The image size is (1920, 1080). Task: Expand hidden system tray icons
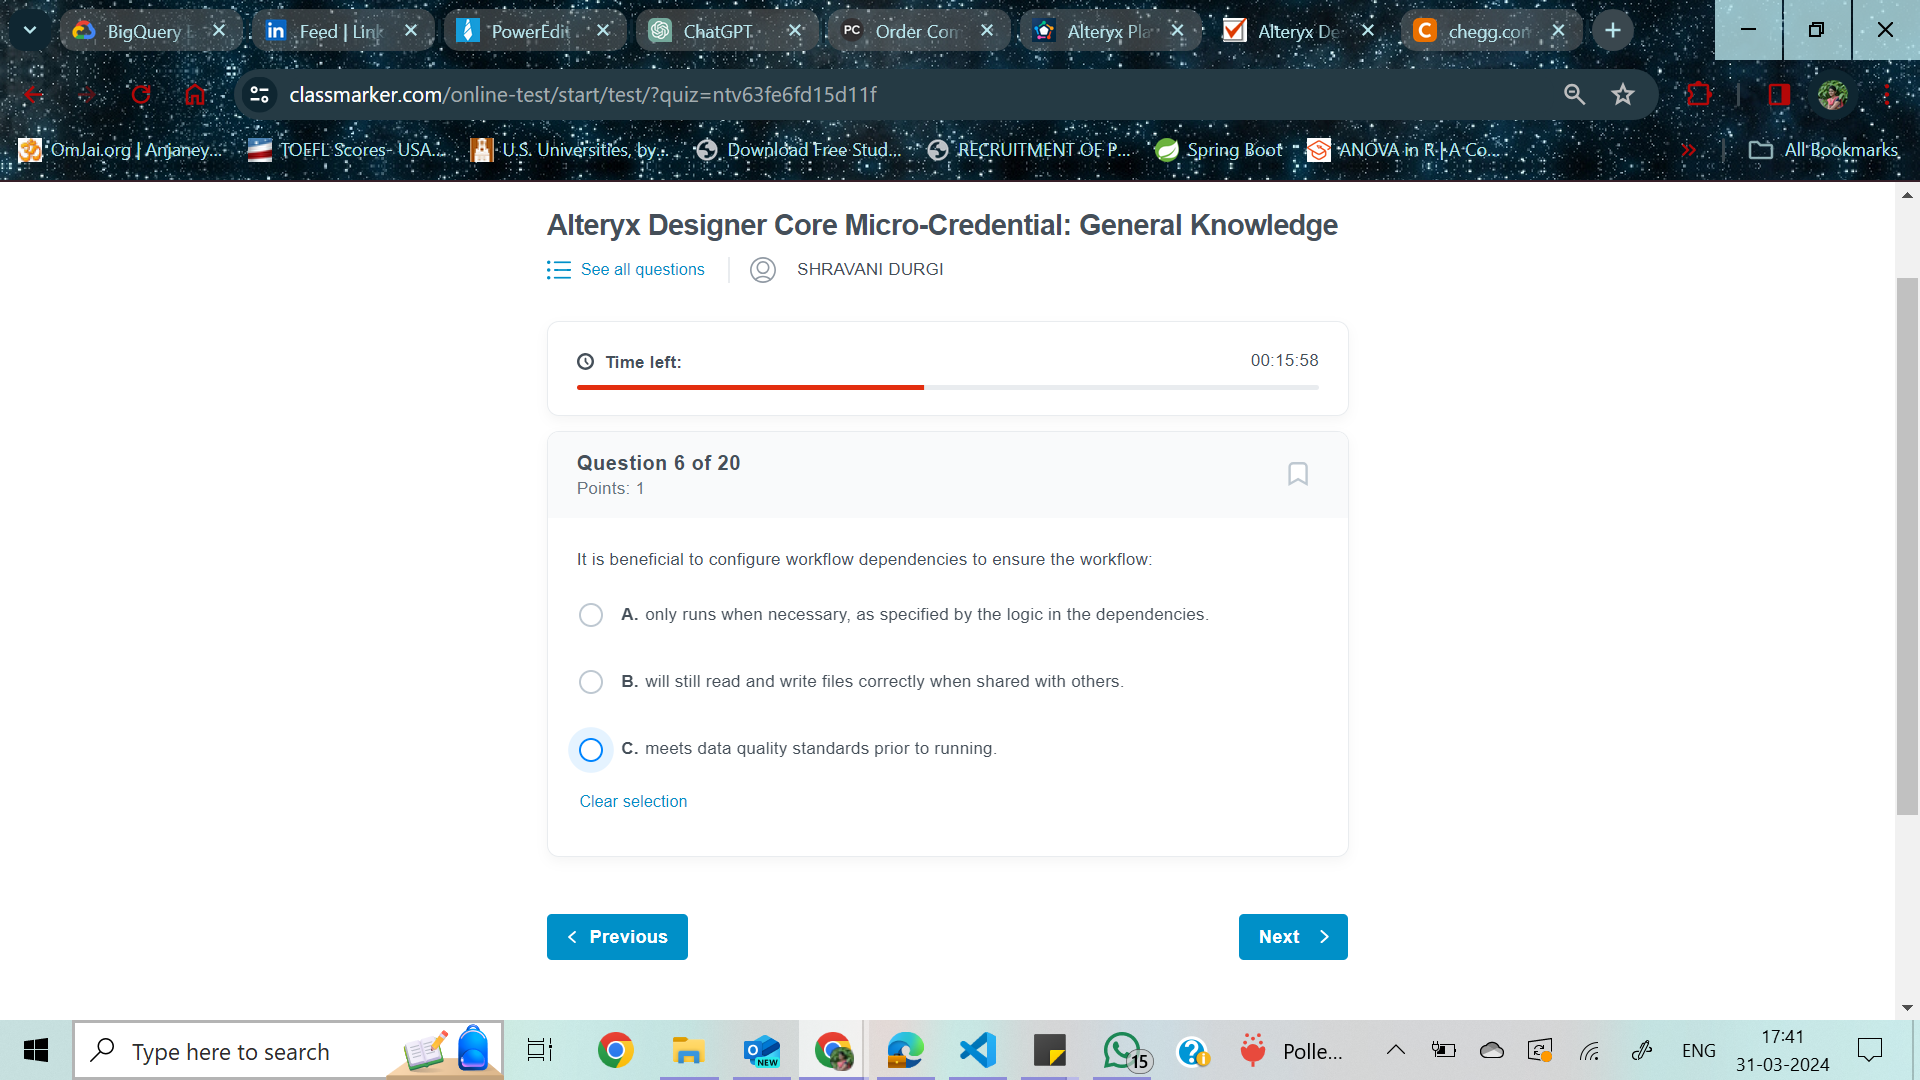click(x=1396, y=1050)
